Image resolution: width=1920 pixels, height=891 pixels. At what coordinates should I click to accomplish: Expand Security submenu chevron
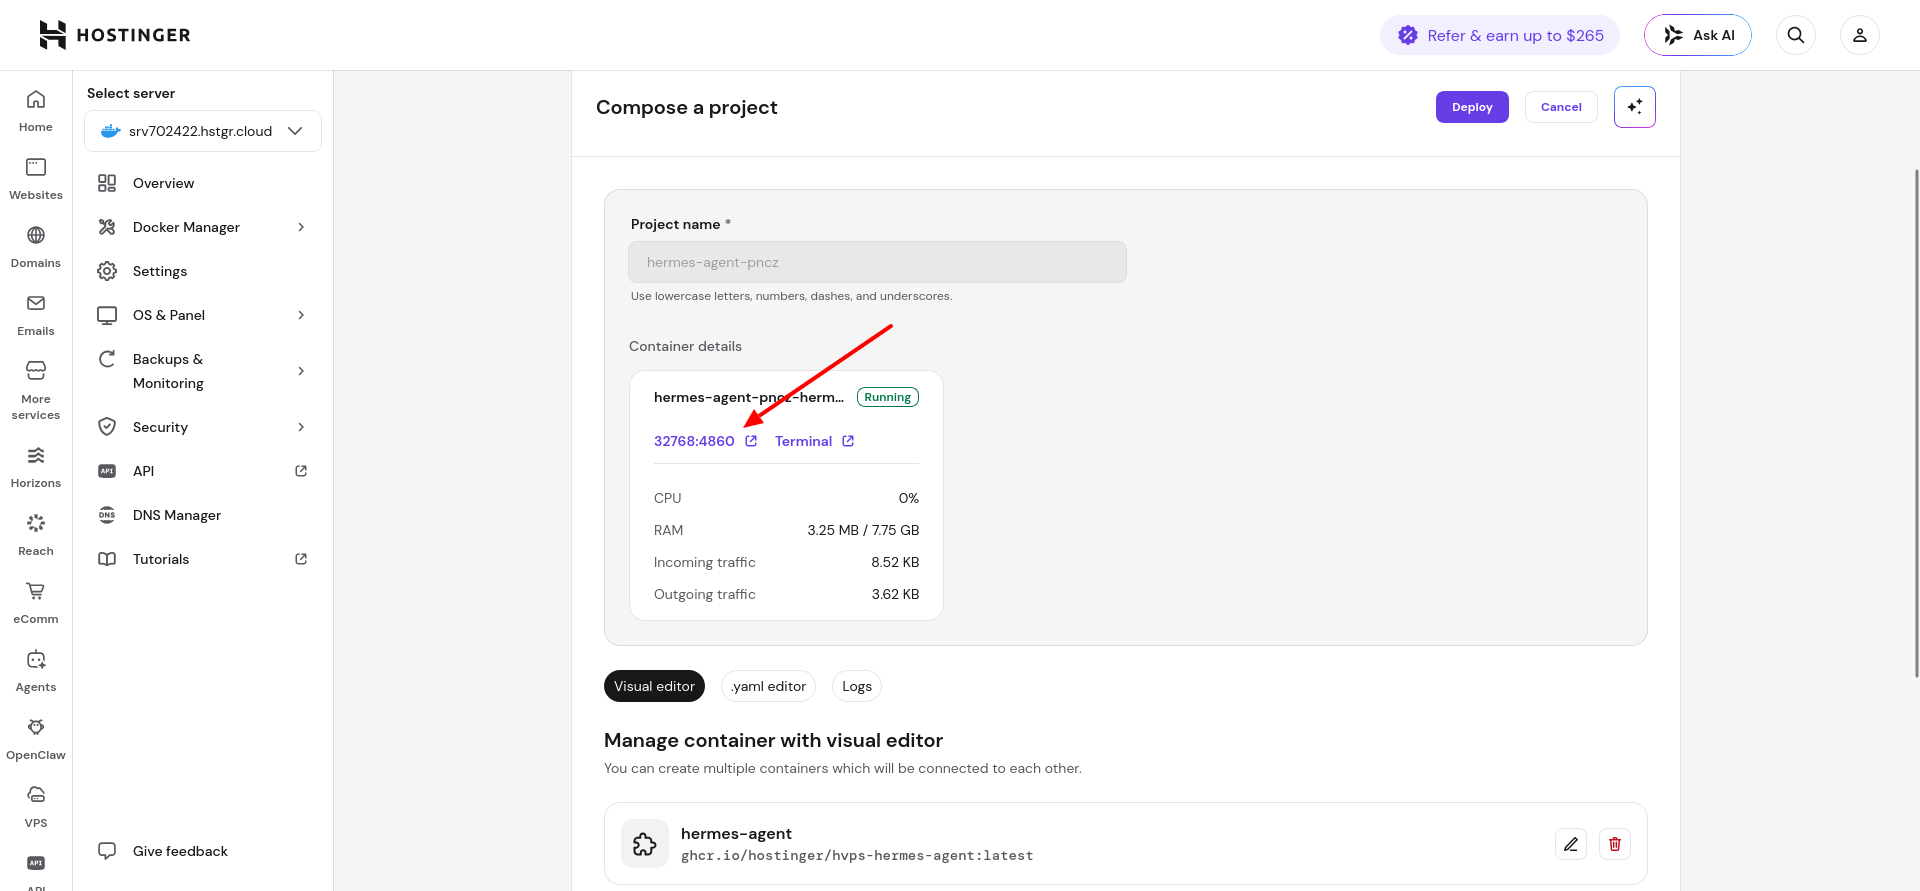(301, 427)
